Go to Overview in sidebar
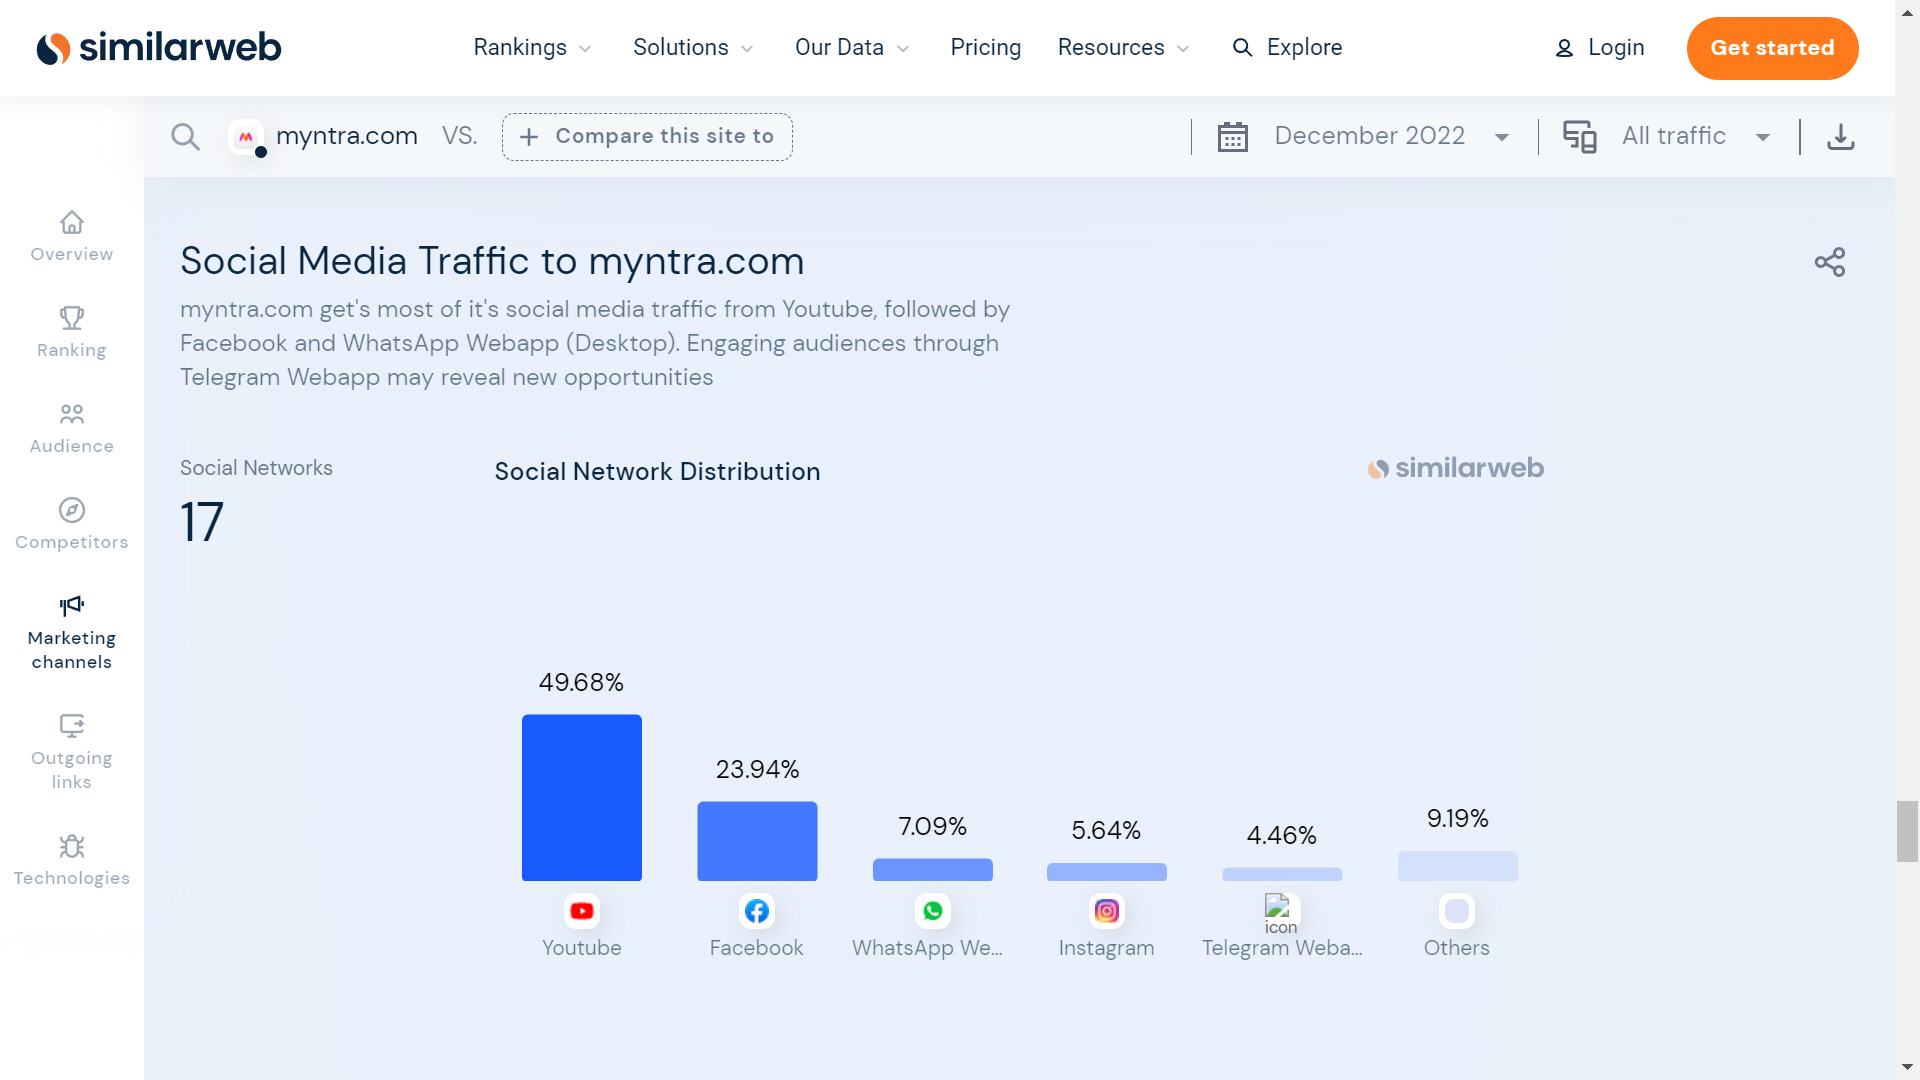The height and width of the screenshot is (1080, 1920). click(x=72, y=237)
